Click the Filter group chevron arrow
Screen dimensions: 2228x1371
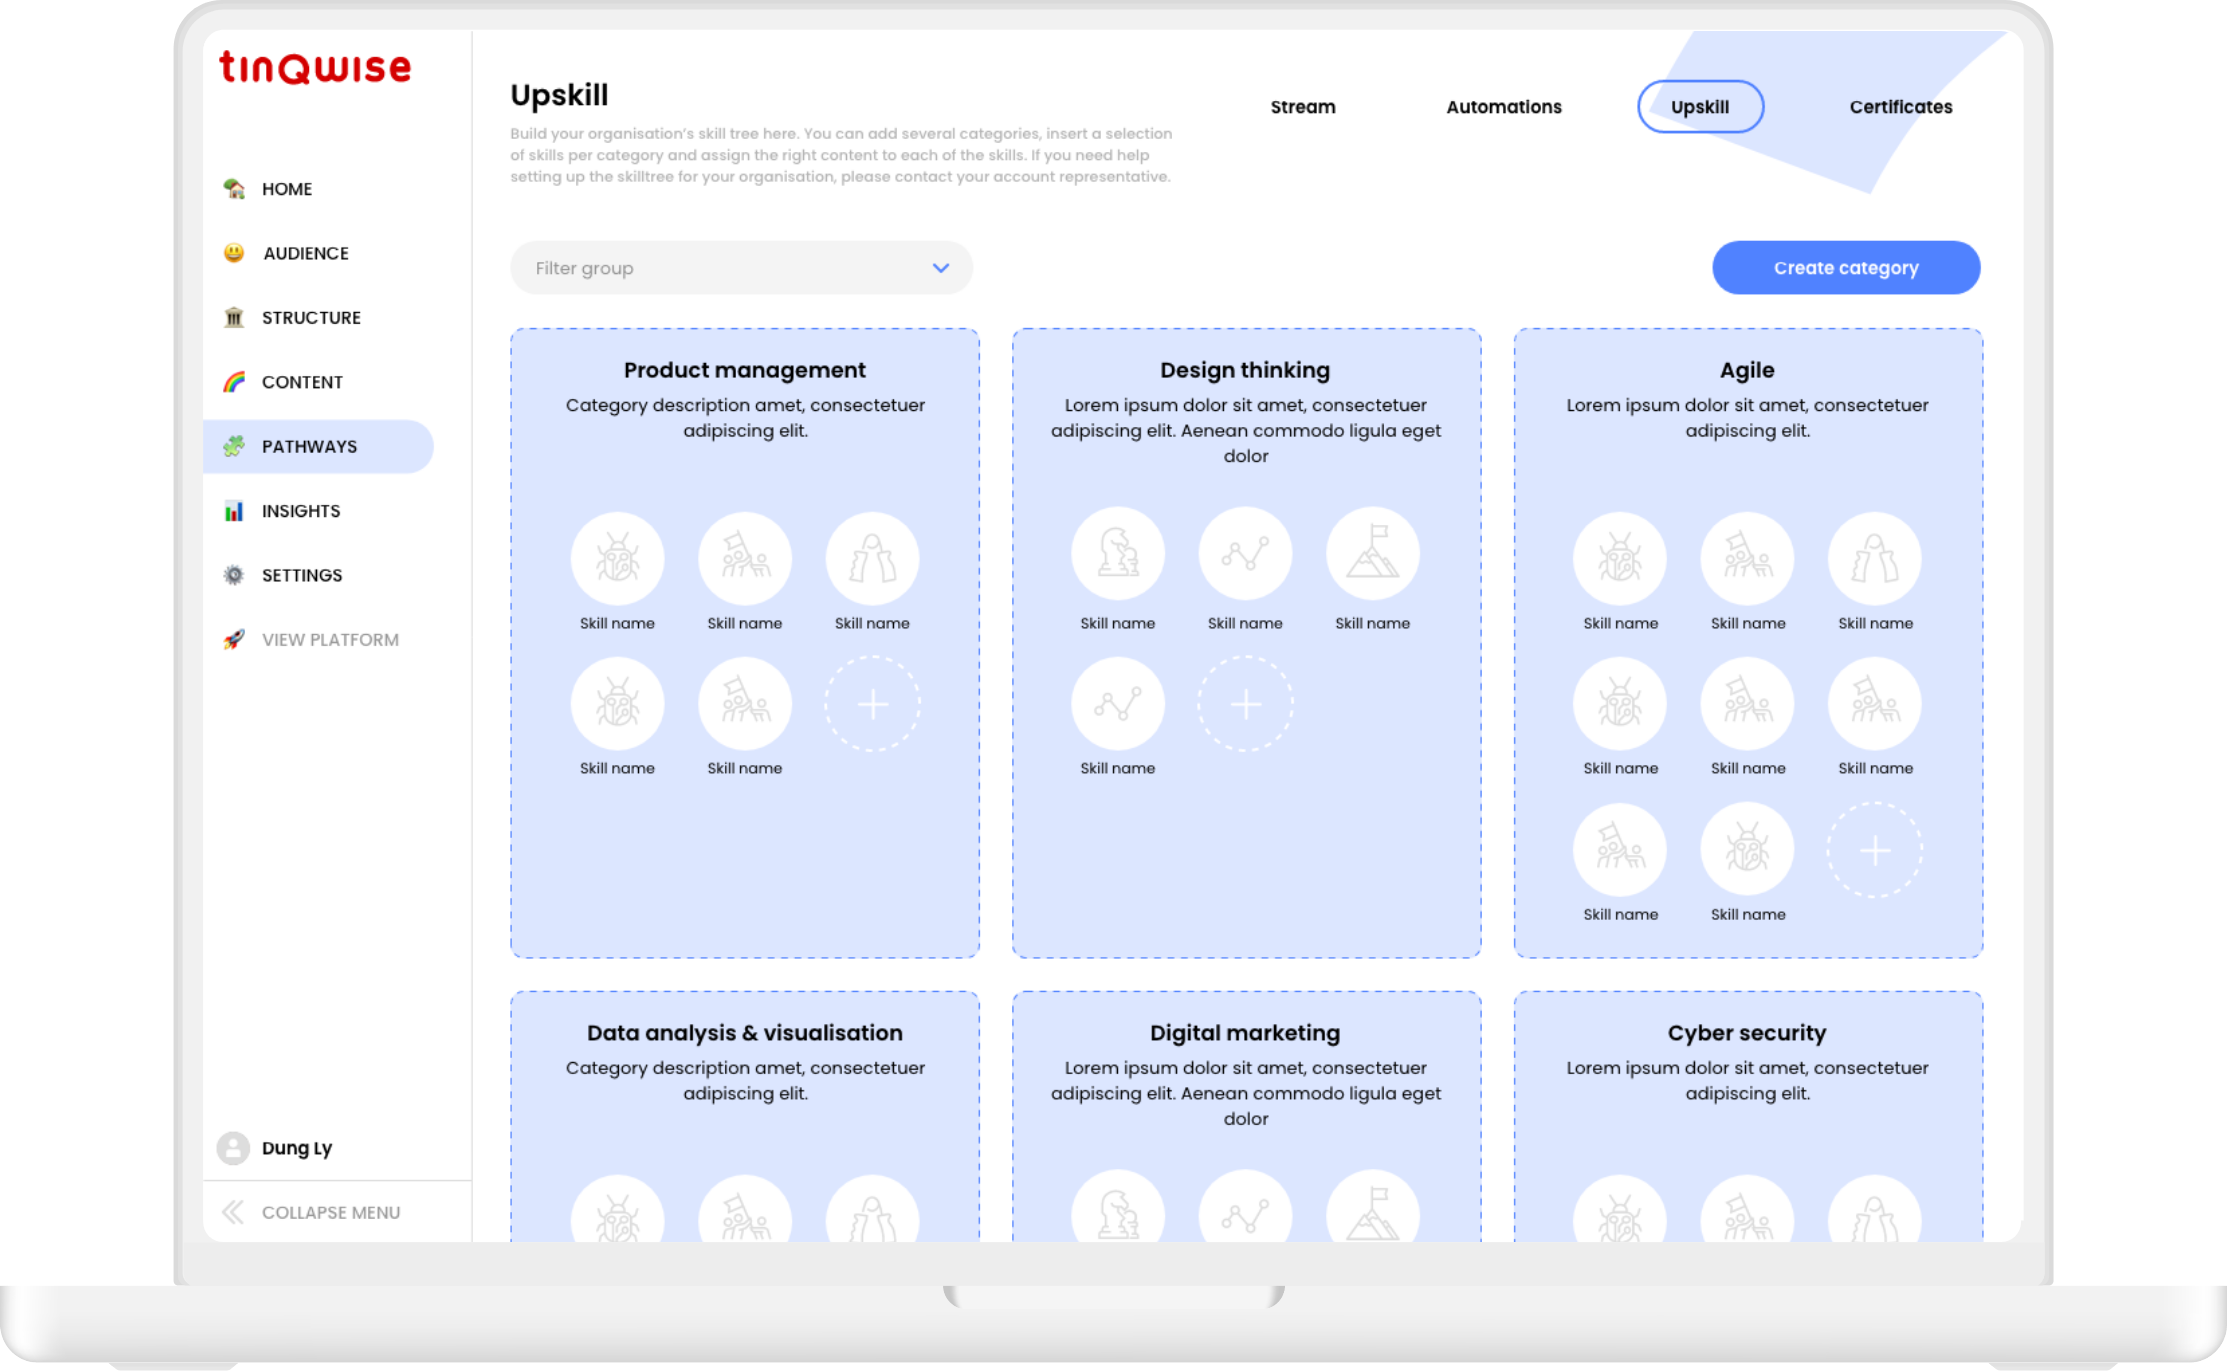click(x=940, y=268)
